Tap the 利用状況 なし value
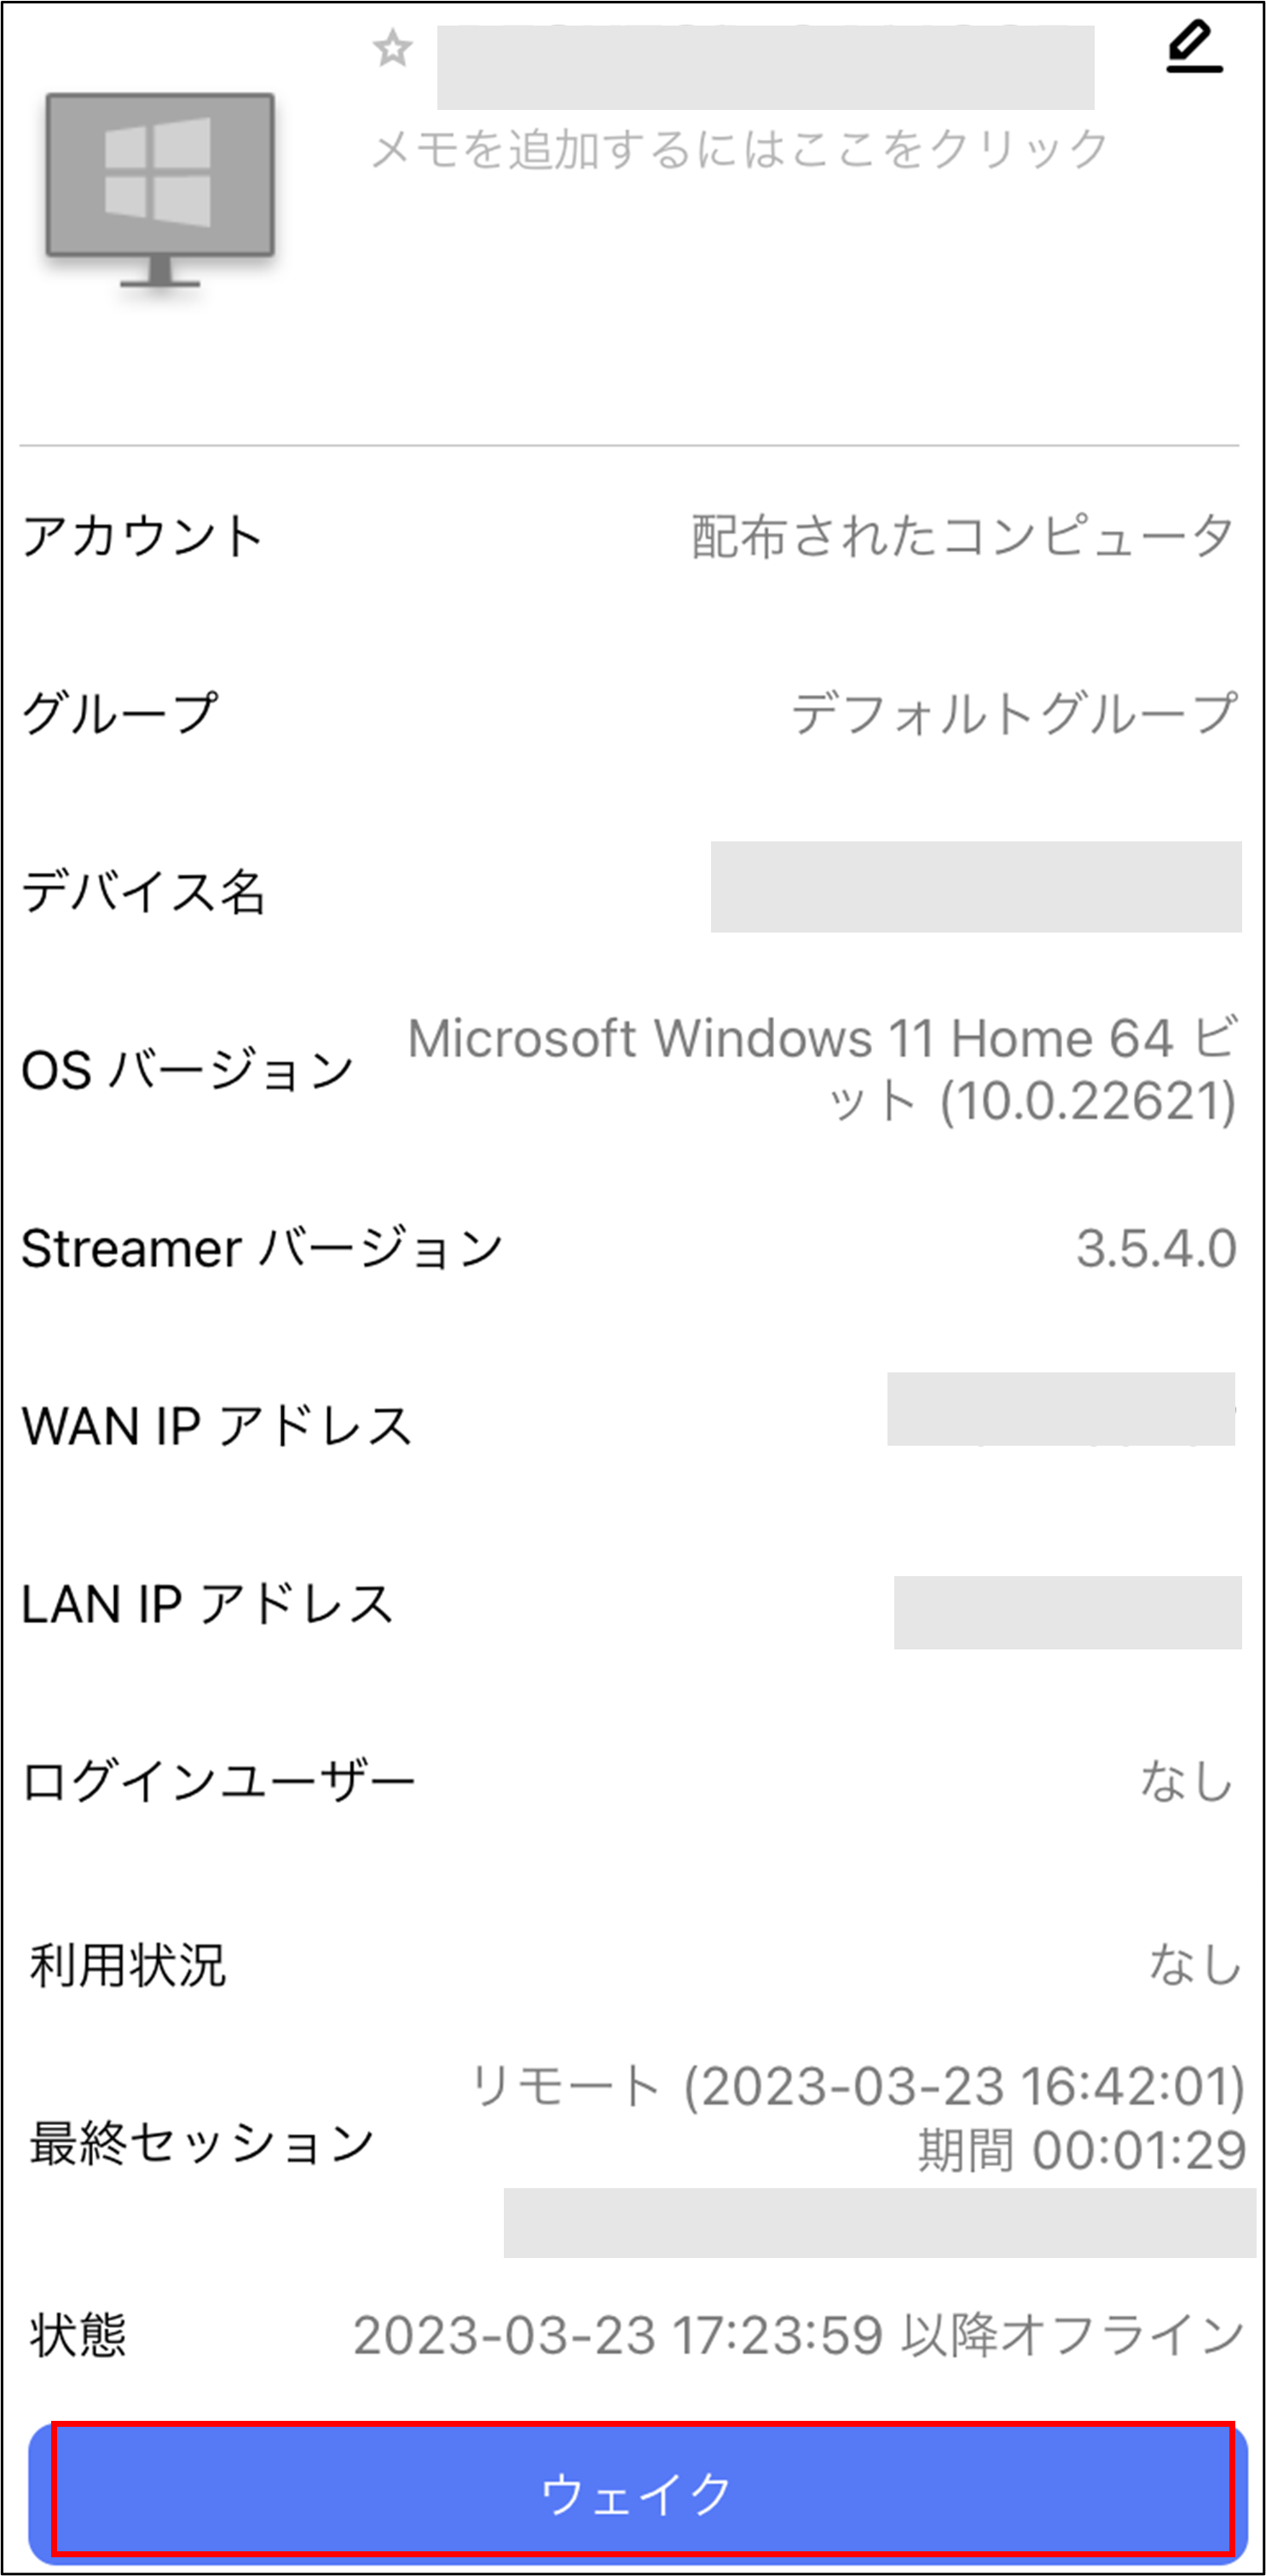The height and width of the screenshot is (2576, 1266). [1194, 1963]
